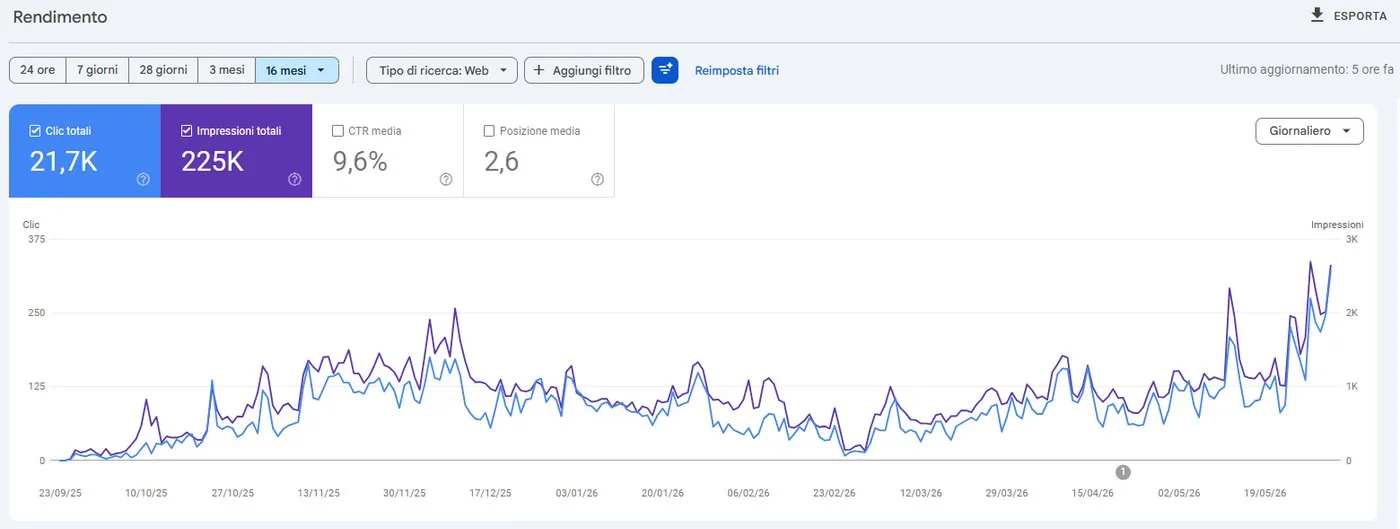Open the Giornaliero granularity dropdown
This screenshot has height=529, width=1400.
[1309, 131]
